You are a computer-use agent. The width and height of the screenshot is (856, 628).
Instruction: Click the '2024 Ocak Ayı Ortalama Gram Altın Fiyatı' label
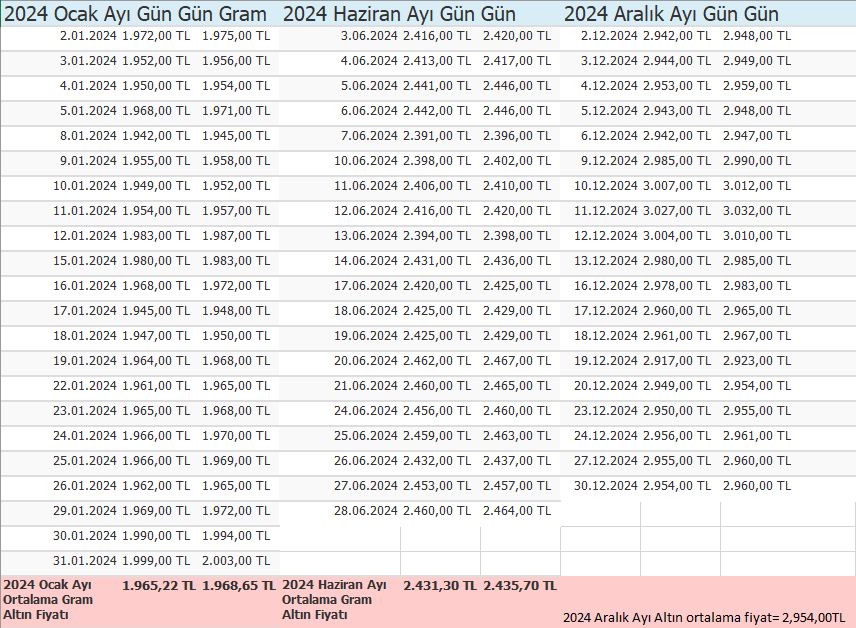48,600
